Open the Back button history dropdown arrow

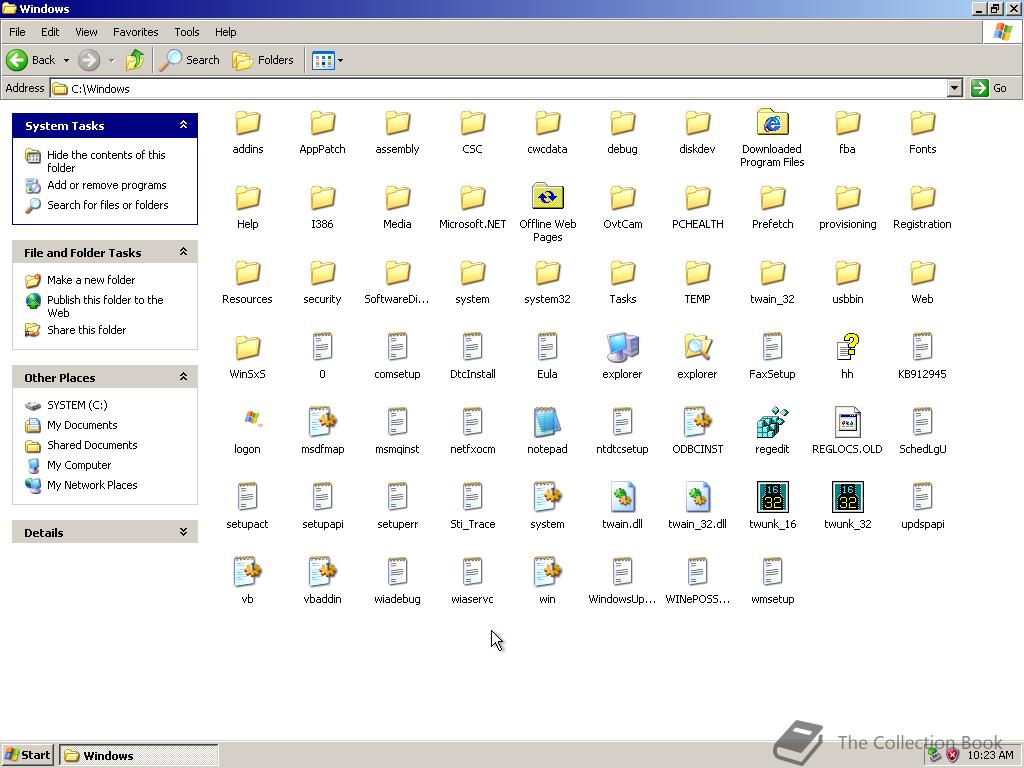66,60
